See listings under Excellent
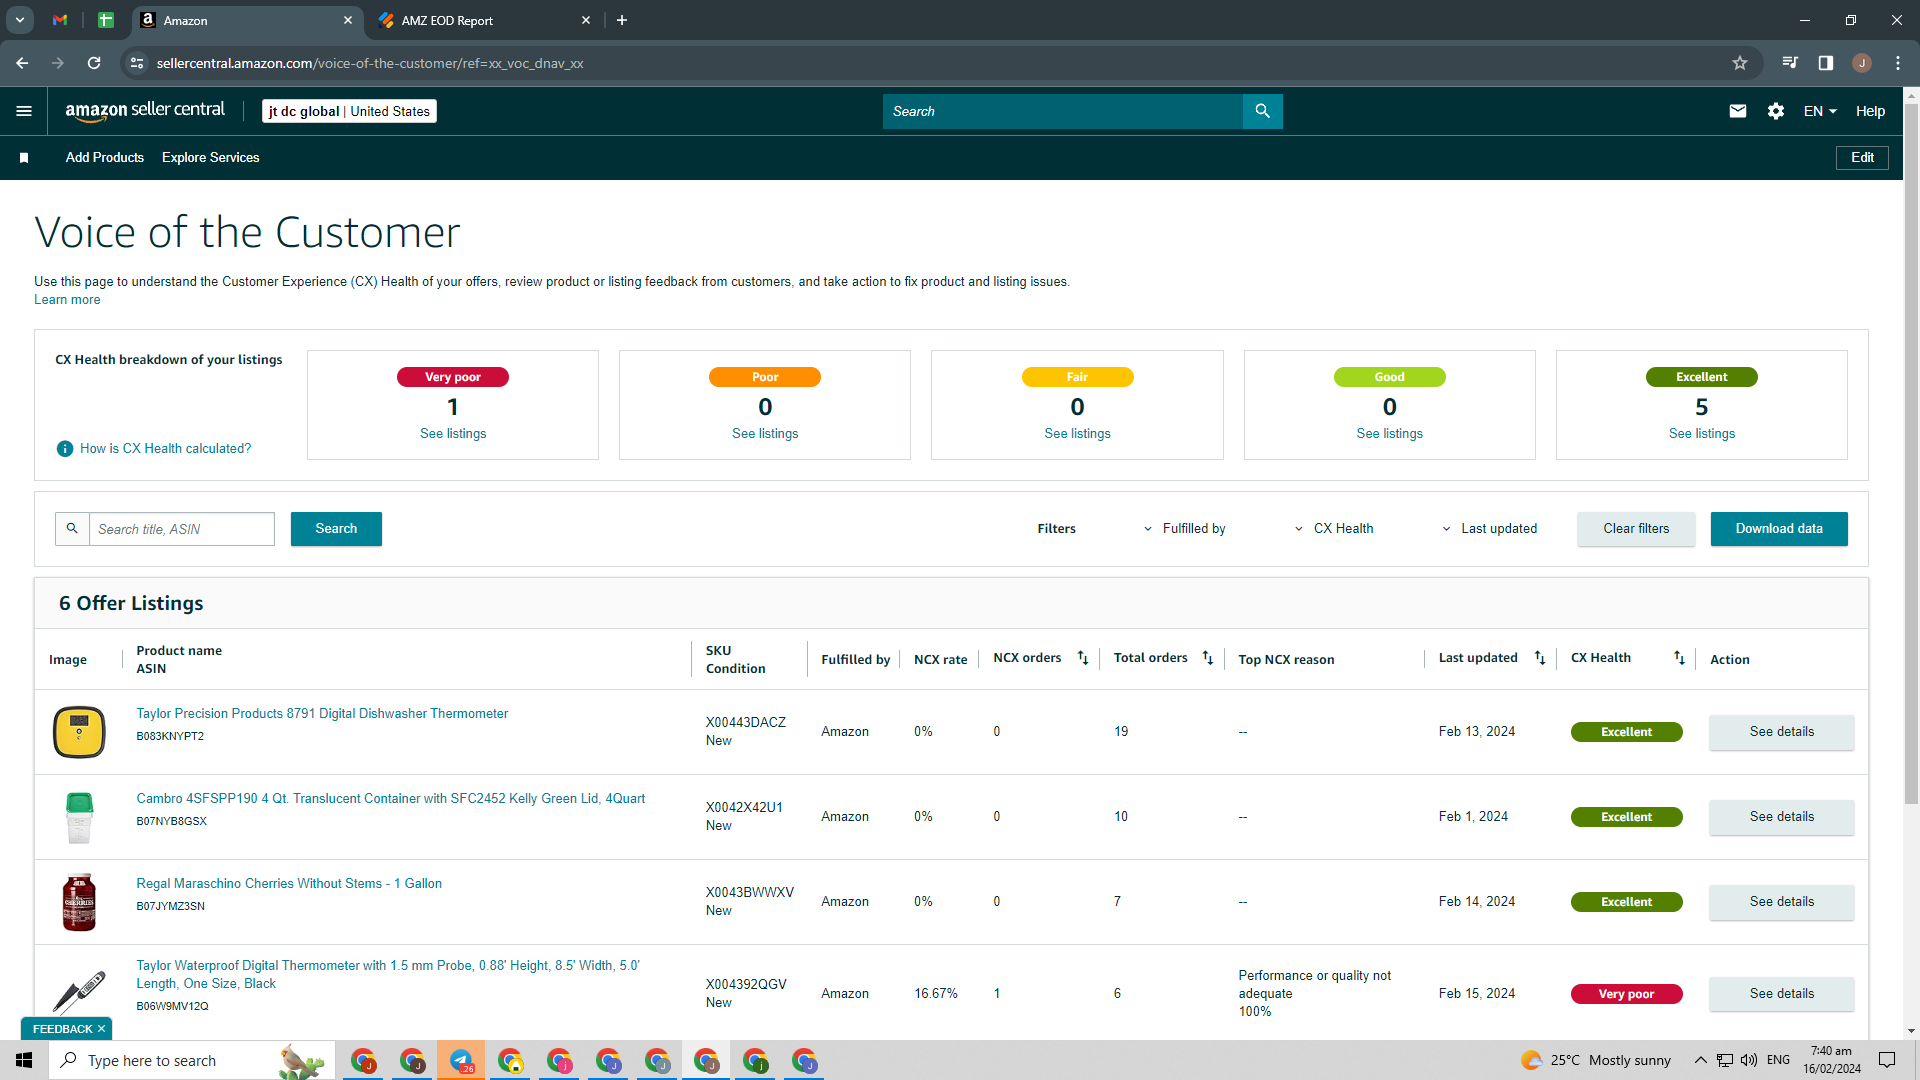This screenshot has width=1920, height=1080. point(1701,434)
